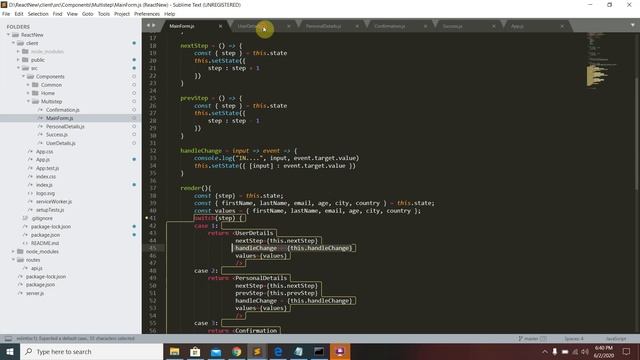The image size is (640, 360).
Task: Open Confirmation.js in the sidebar
Action: (x=62, y=110)
